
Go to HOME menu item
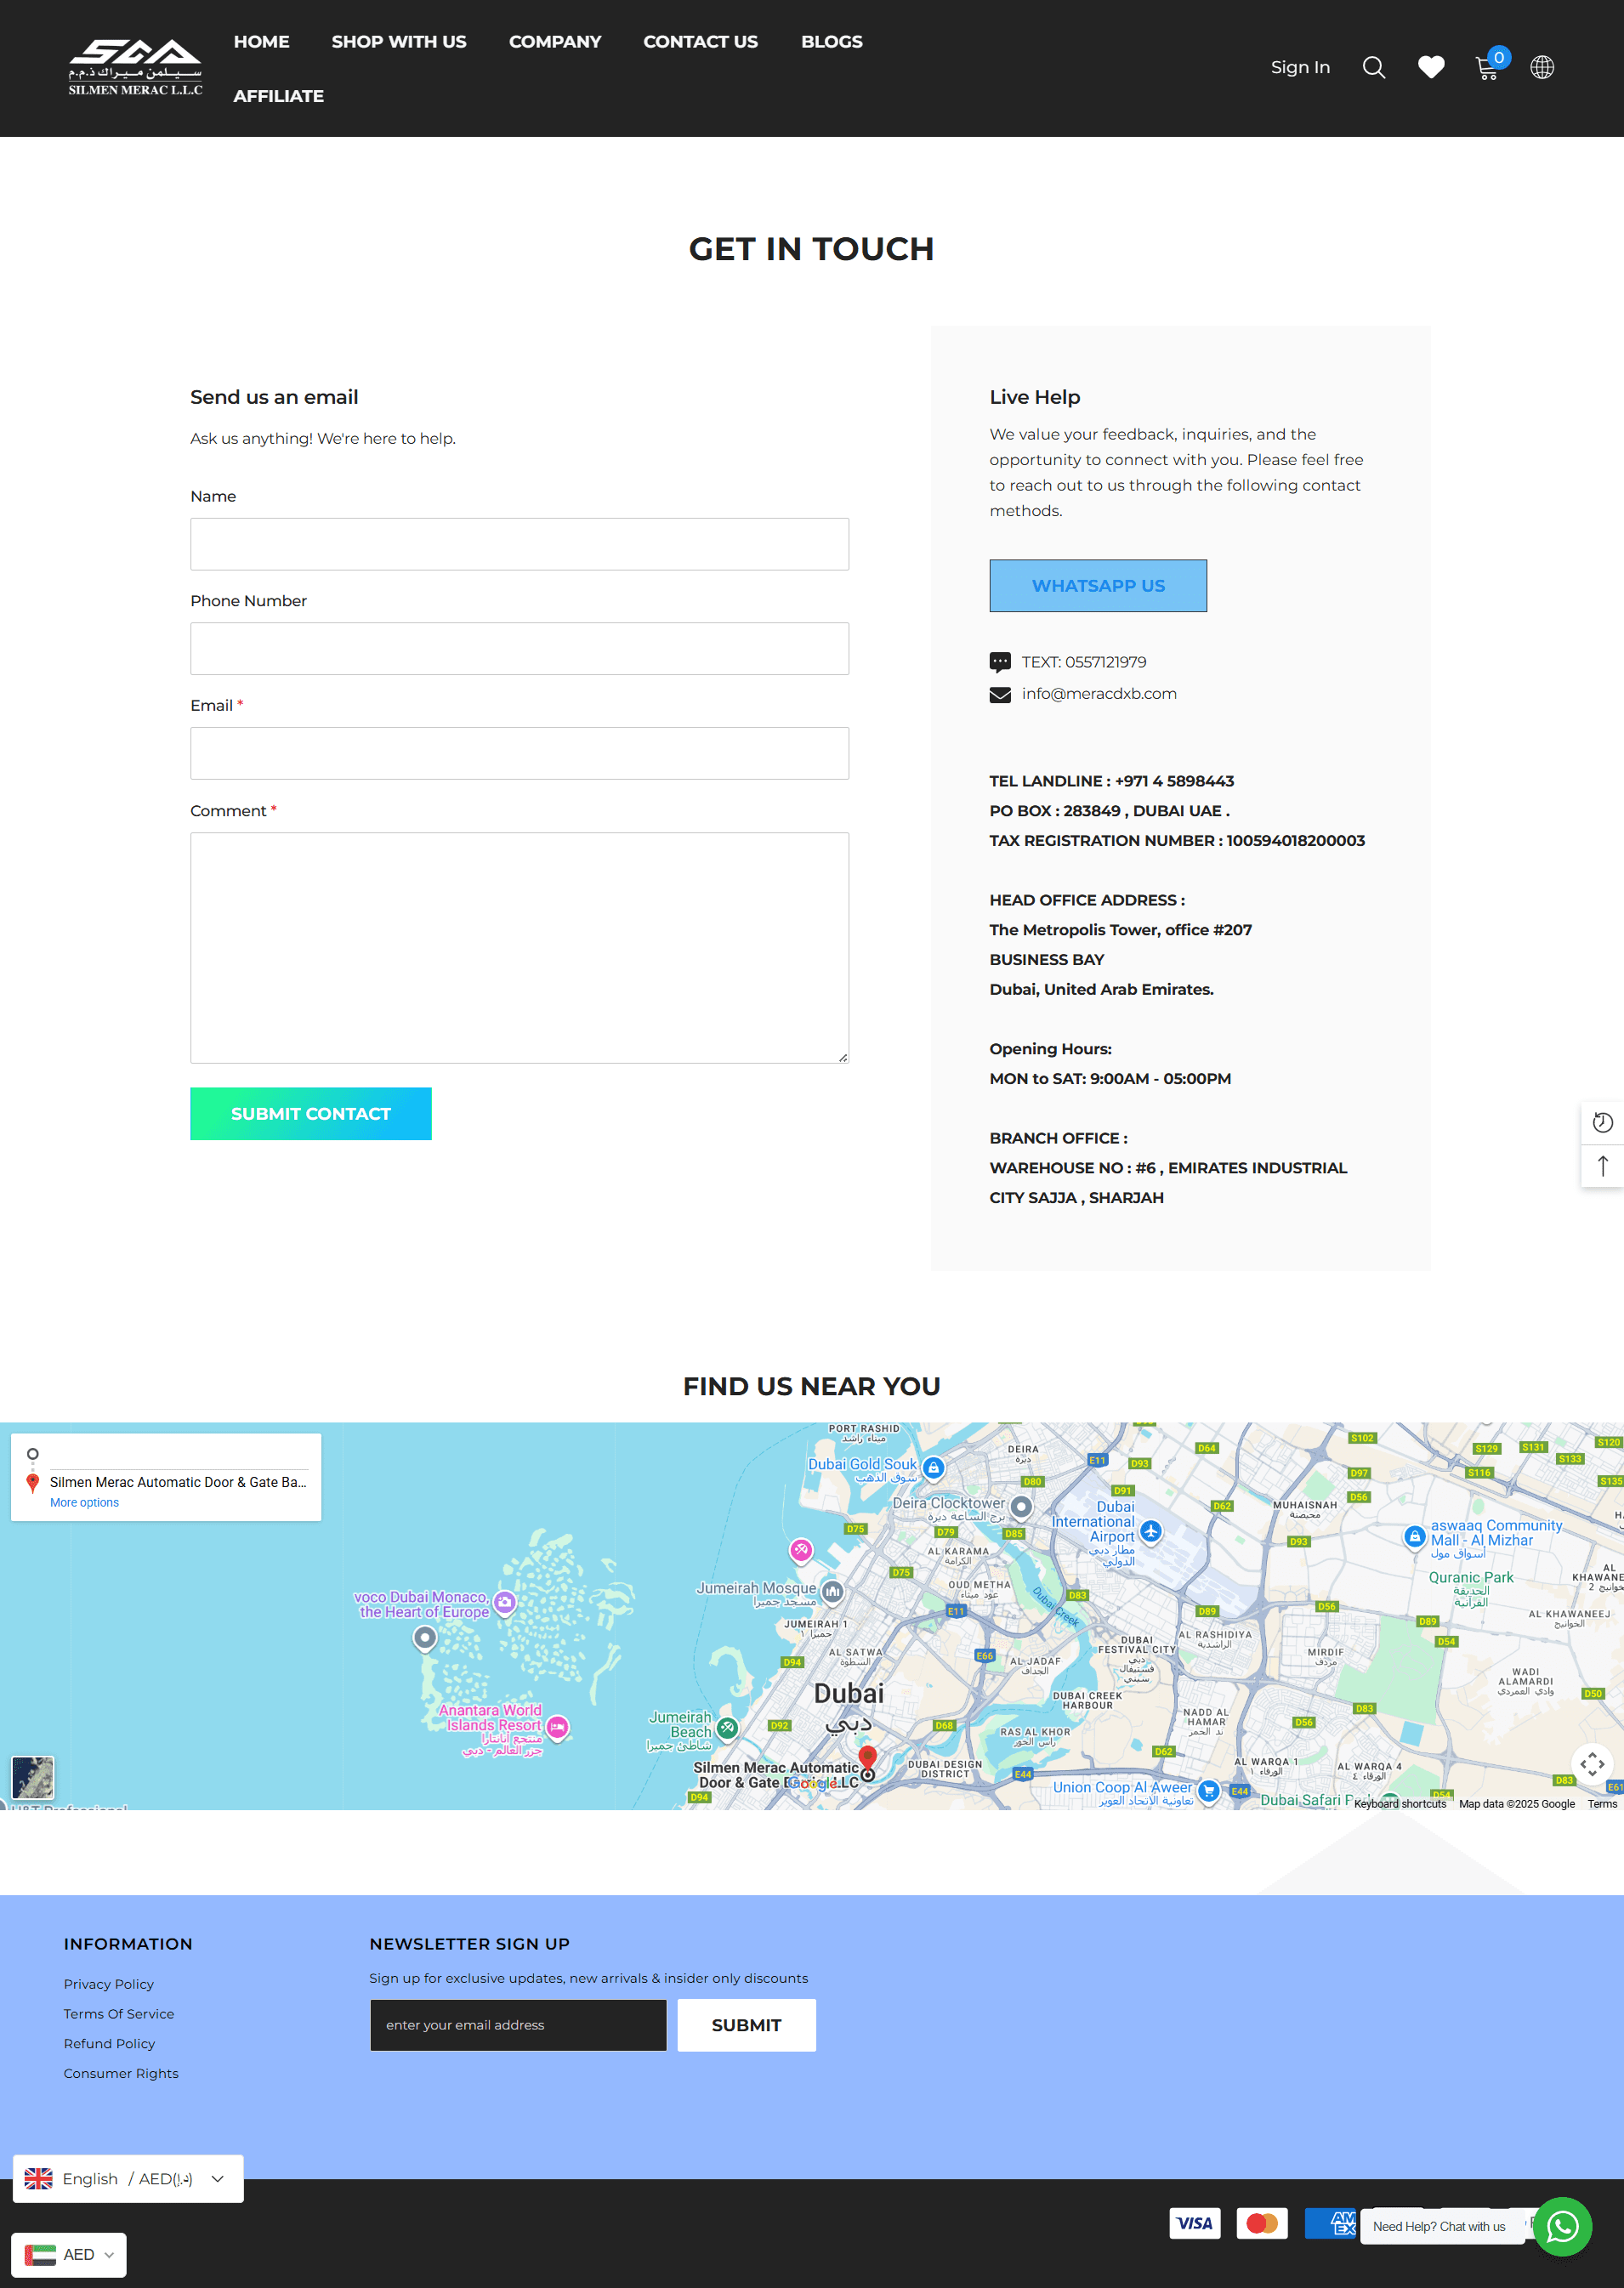[x=261, y=42]
